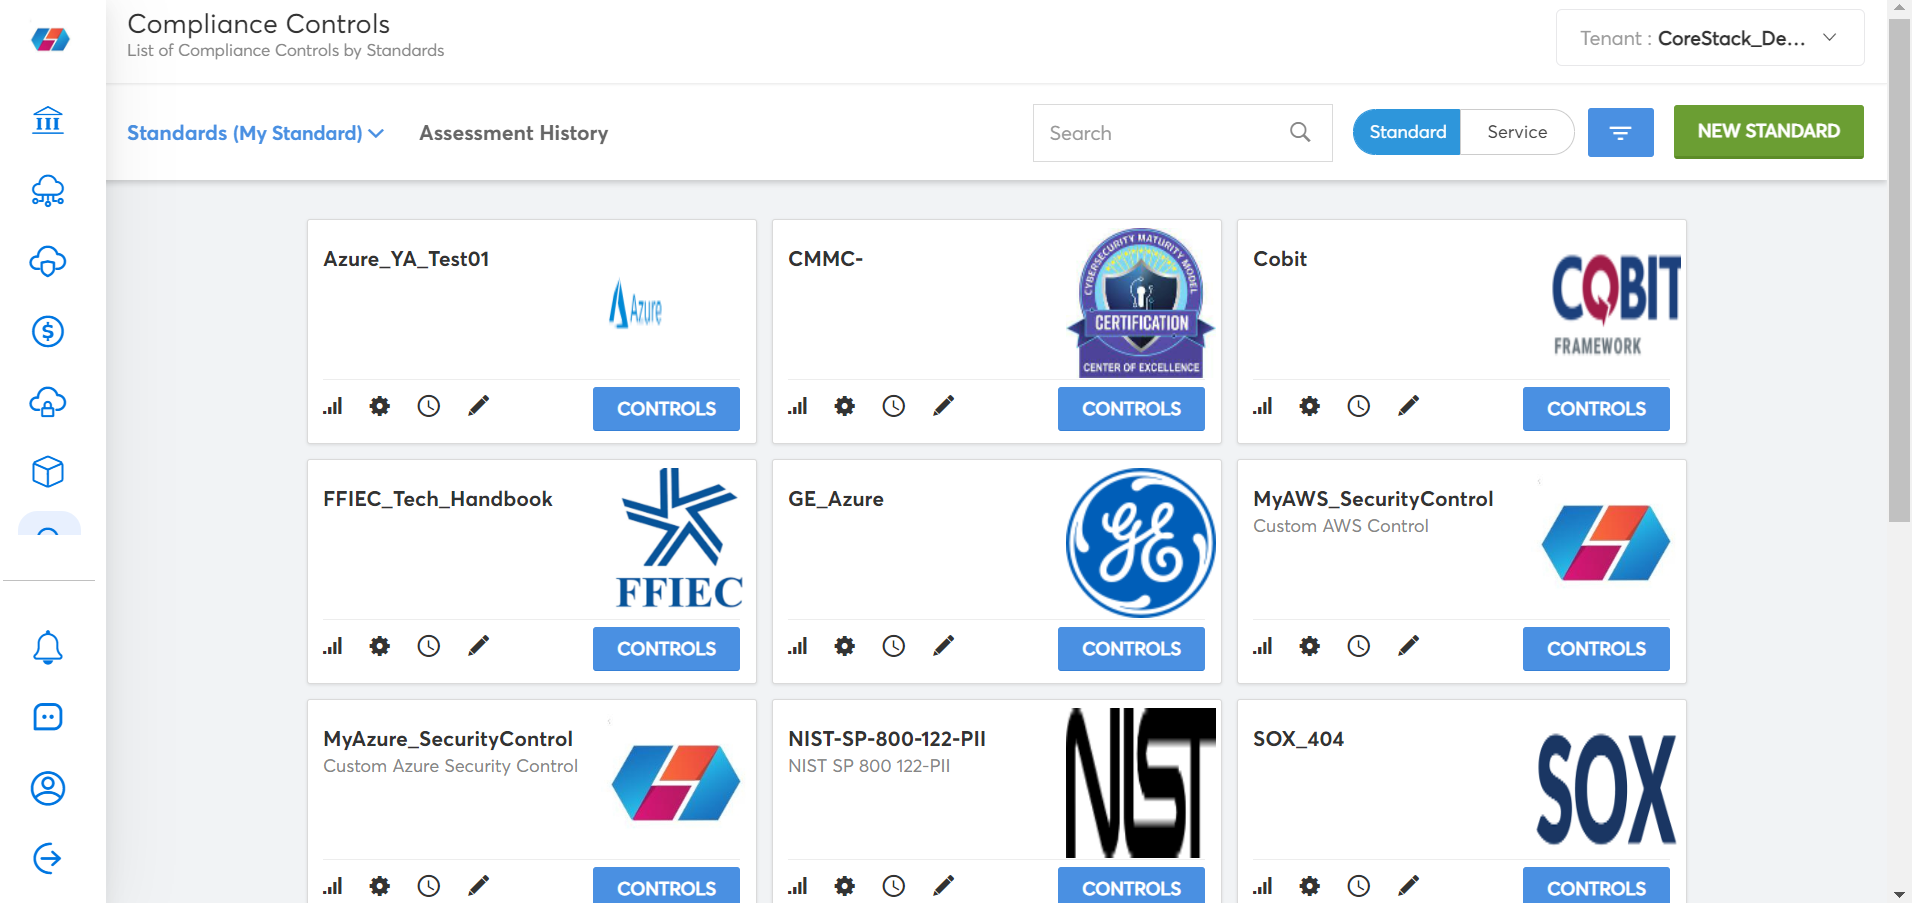Open CONTROLS for Azure_YA_Test01
The height and width of the screenshot is (903, 1912).
click(x=666, y=409)
